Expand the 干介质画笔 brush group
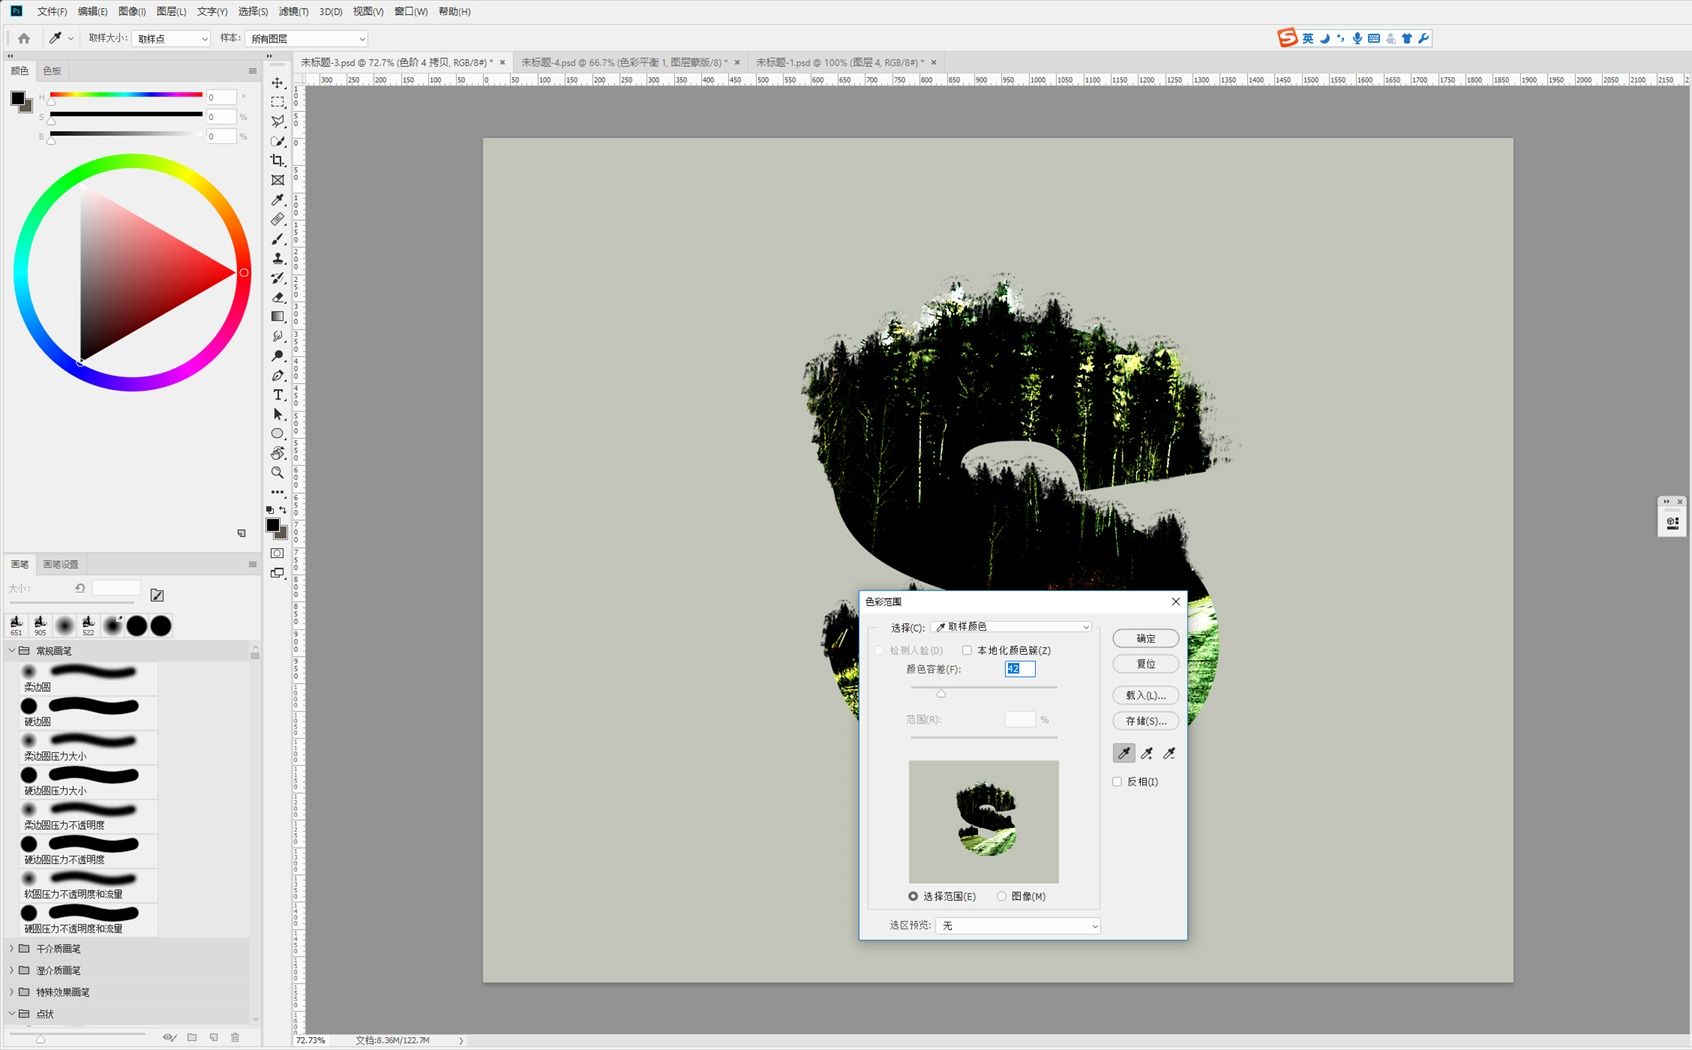This screenshot has height=1050, width=1692. 12,949
